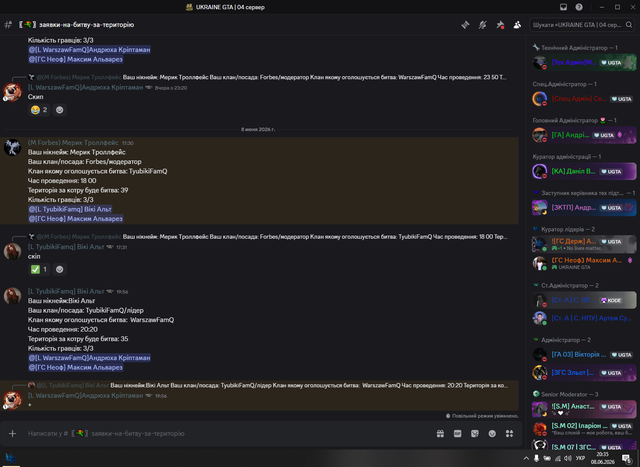Viewport: 640px width, 467px height.
Task: Click the mention @[L TyubikiFamq] Вікі Альт
Action: 70,209
